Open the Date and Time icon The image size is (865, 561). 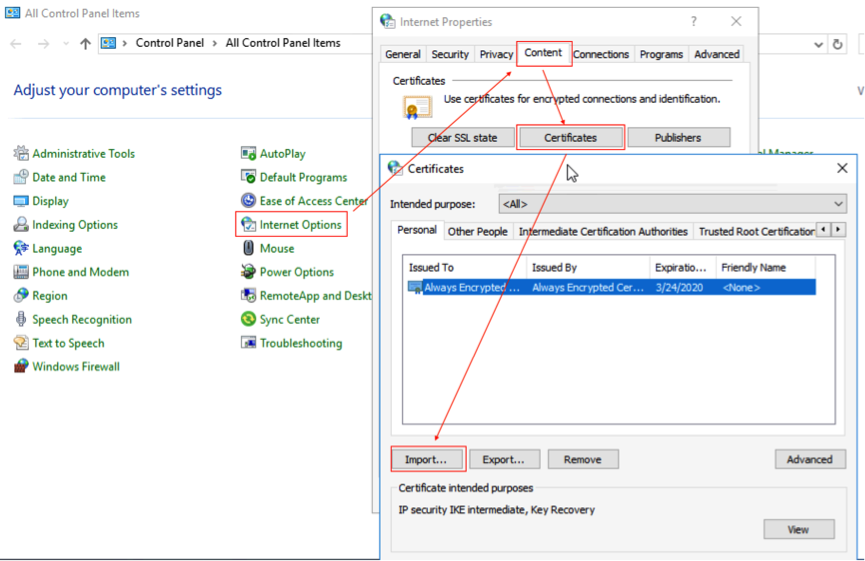(x=21, y=177)
